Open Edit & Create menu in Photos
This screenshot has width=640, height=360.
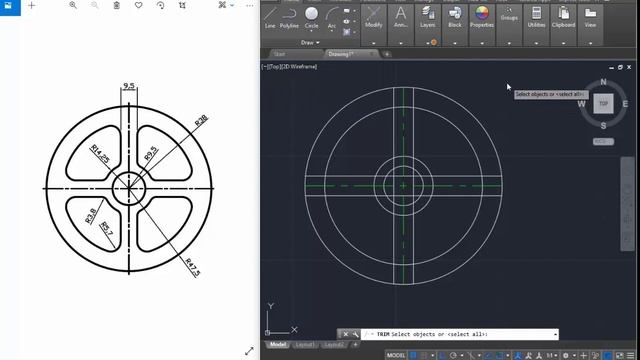pyautogui.click(x=226, y=5)
